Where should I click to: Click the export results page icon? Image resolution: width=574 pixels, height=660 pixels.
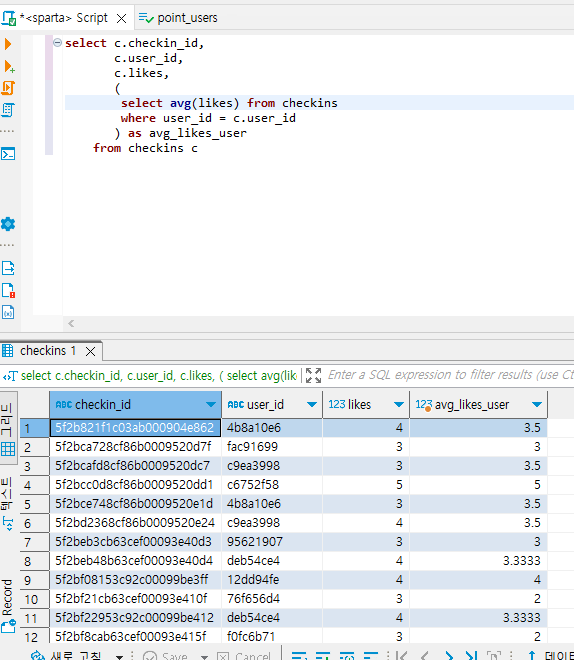[8, 268]
